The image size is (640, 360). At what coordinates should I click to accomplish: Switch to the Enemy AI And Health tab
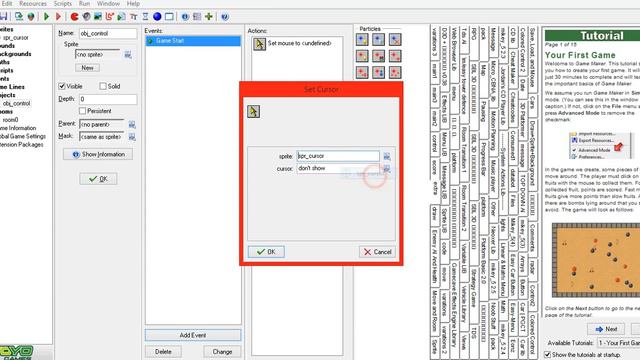(435, 257)
